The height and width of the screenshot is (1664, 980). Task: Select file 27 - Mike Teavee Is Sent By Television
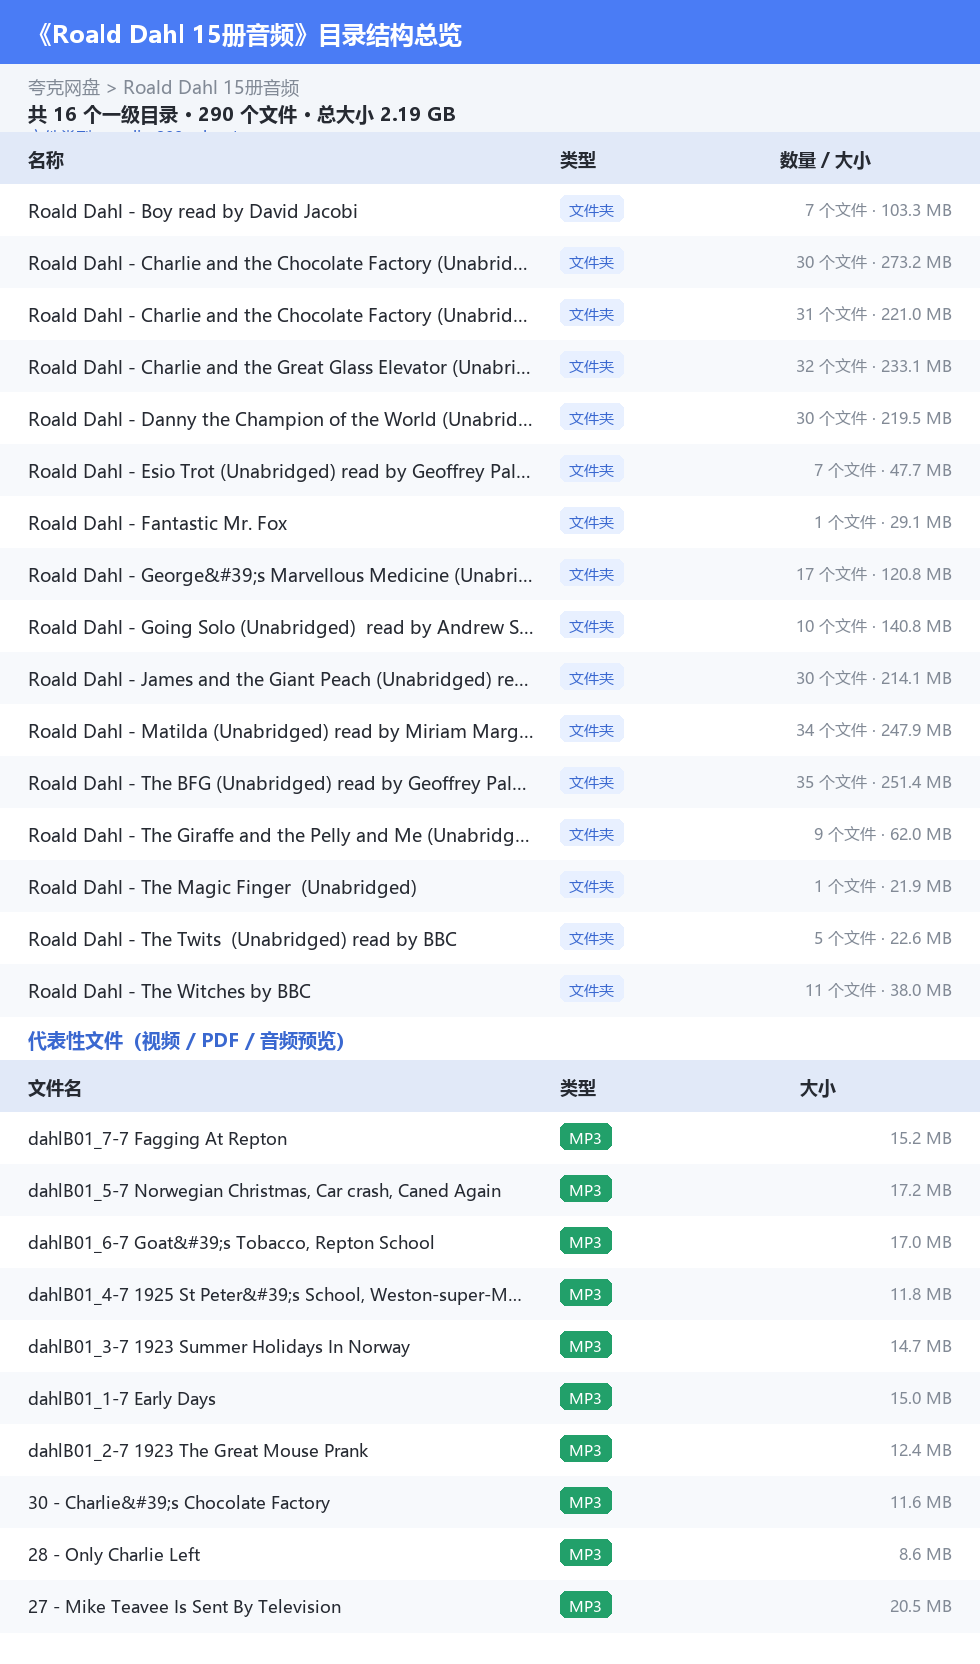coord(185,1607)
